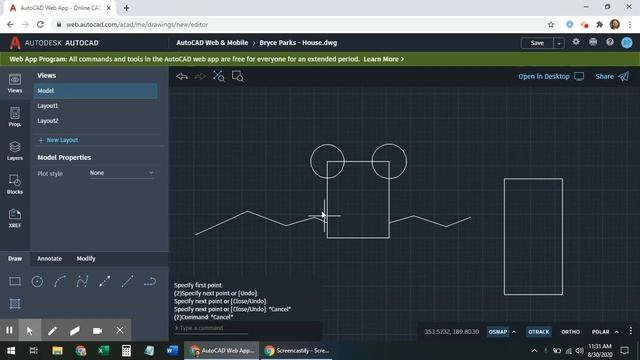Select the Spline draw tool
The height and width of the screenshot is (360, 640).
coord(82,281)
